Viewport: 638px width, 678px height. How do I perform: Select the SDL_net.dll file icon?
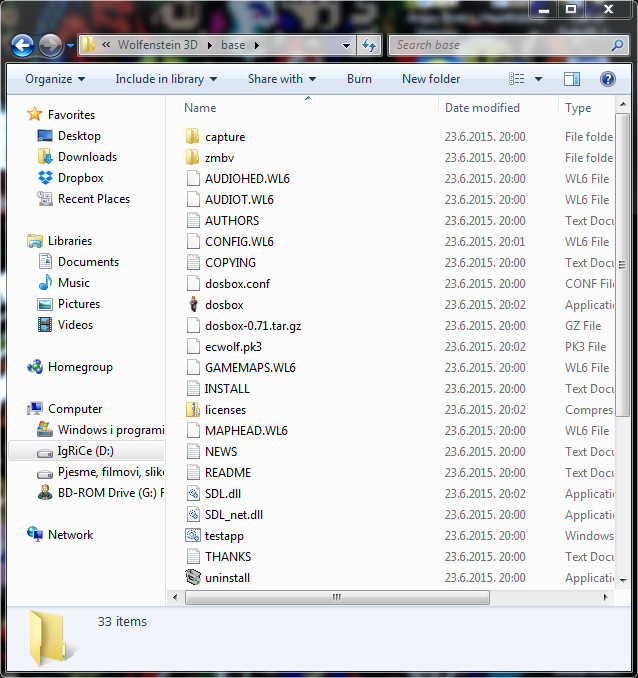pyautogui.click(x=192, y=515)
